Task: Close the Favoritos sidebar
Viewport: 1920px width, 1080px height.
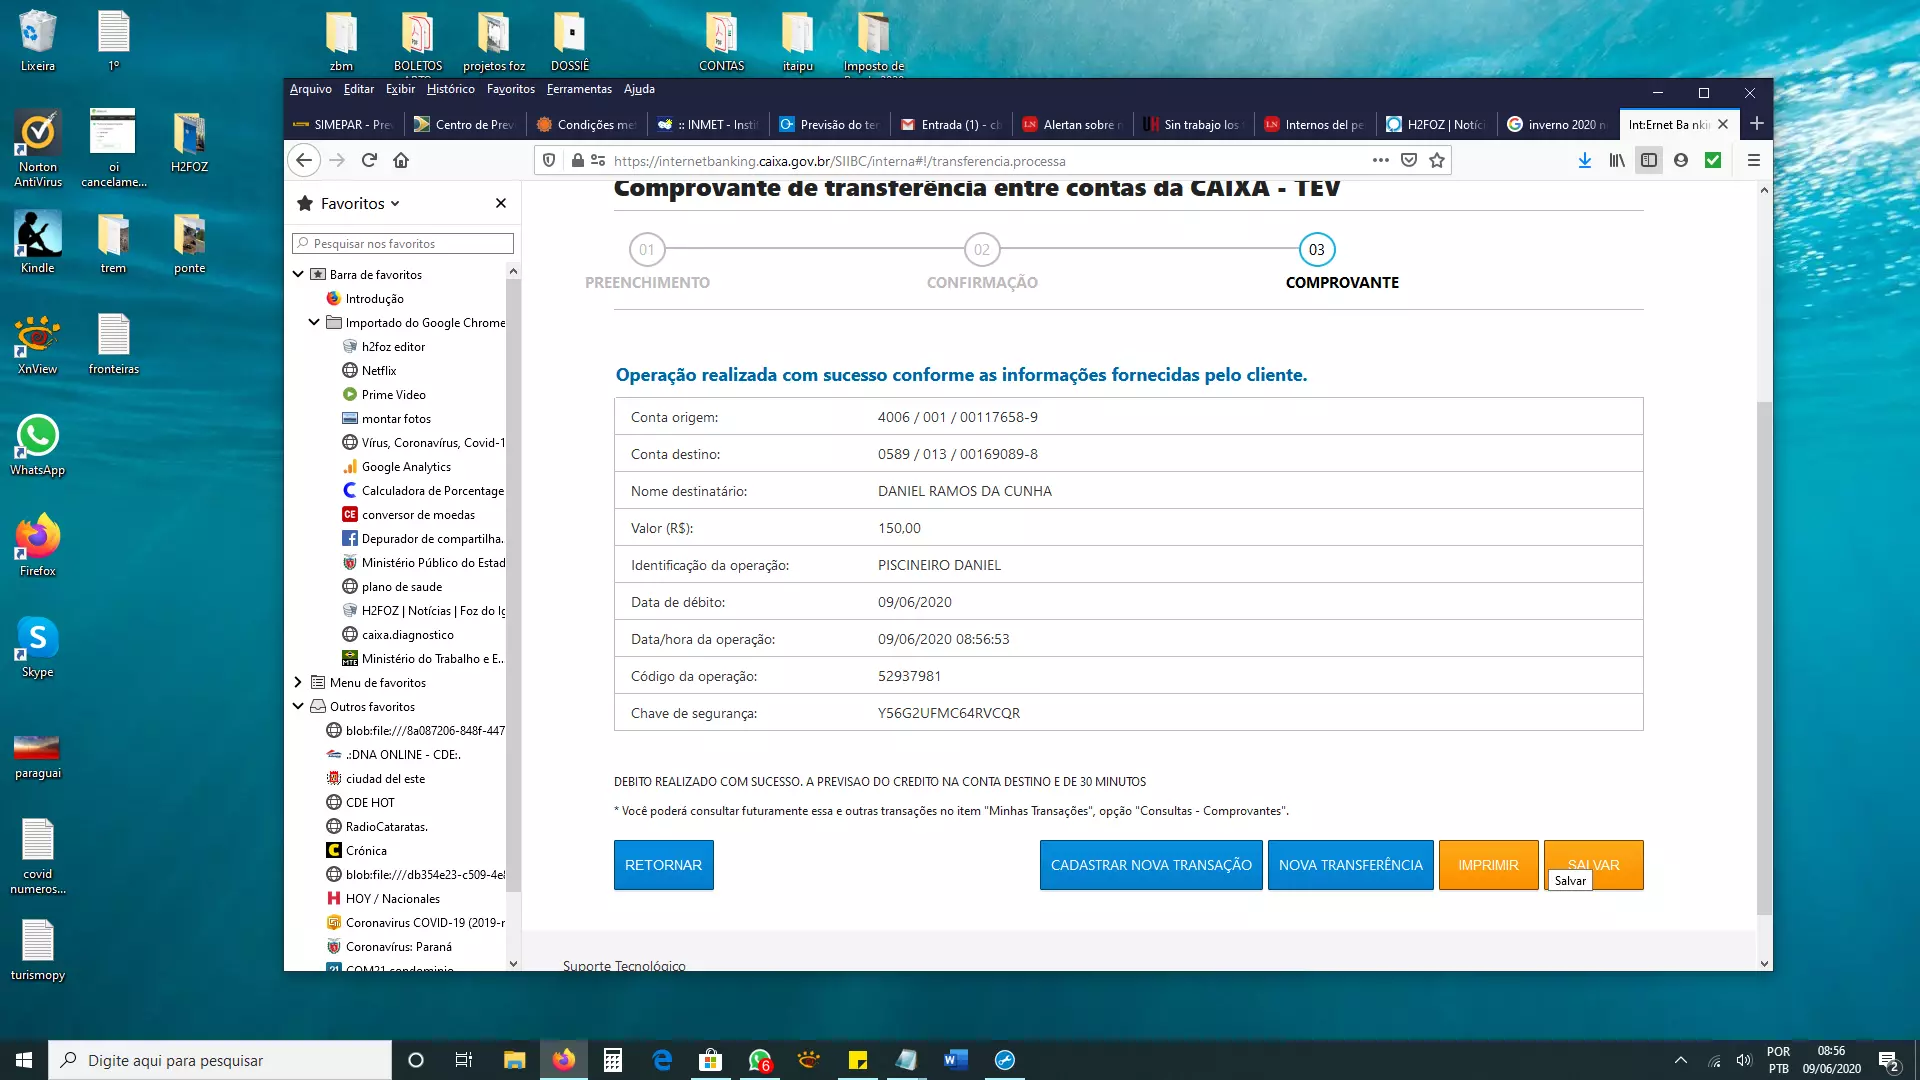Action: coord(501,203)
